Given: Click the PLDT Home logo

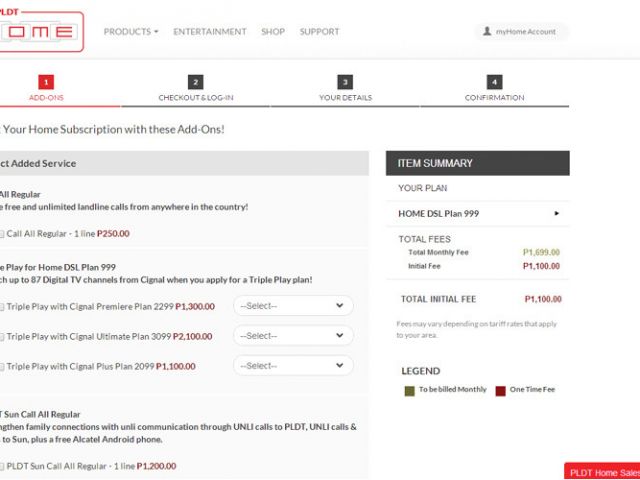Looking at the screenshot, I should pyautogui.click(x=41, y=31).
